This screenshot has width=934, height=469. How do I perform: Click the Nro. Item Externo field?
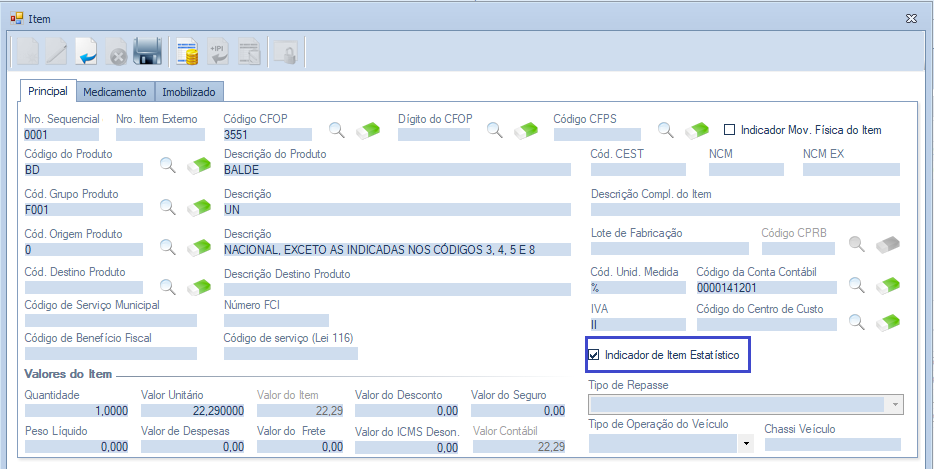160,135
